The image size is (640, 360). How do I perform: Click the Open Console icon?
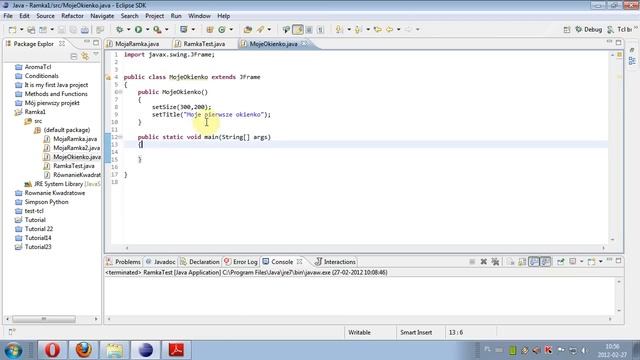591,262
